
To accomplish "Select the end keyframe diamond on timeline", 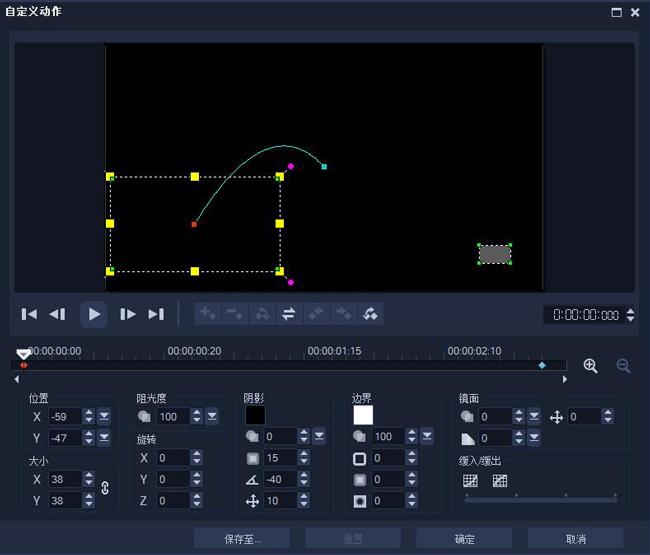I will (x=542, y=365).
